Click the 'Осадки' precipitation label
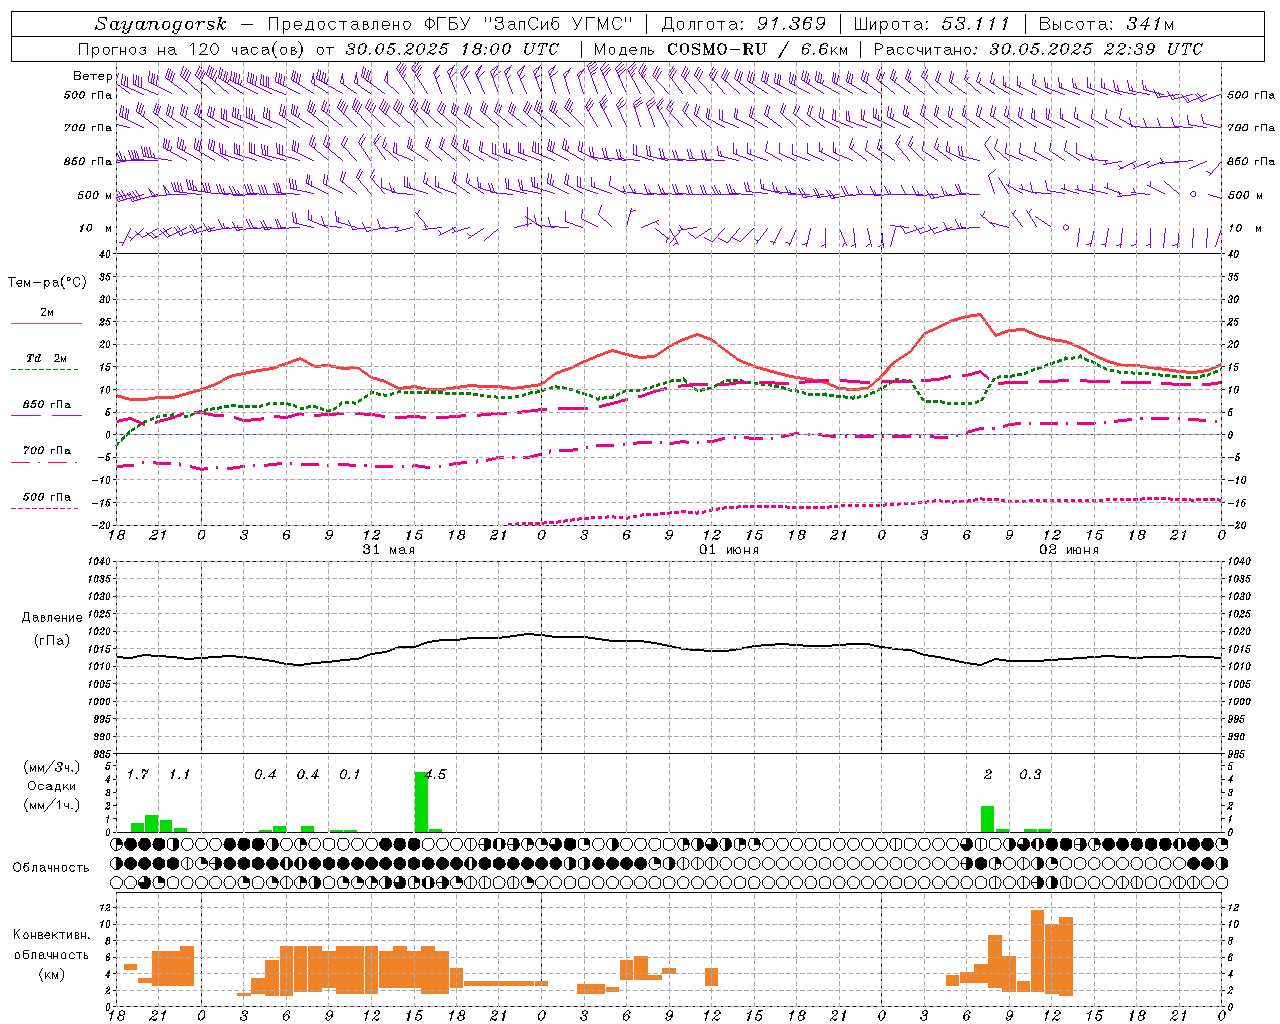1280x1024 pixels. 52,786
